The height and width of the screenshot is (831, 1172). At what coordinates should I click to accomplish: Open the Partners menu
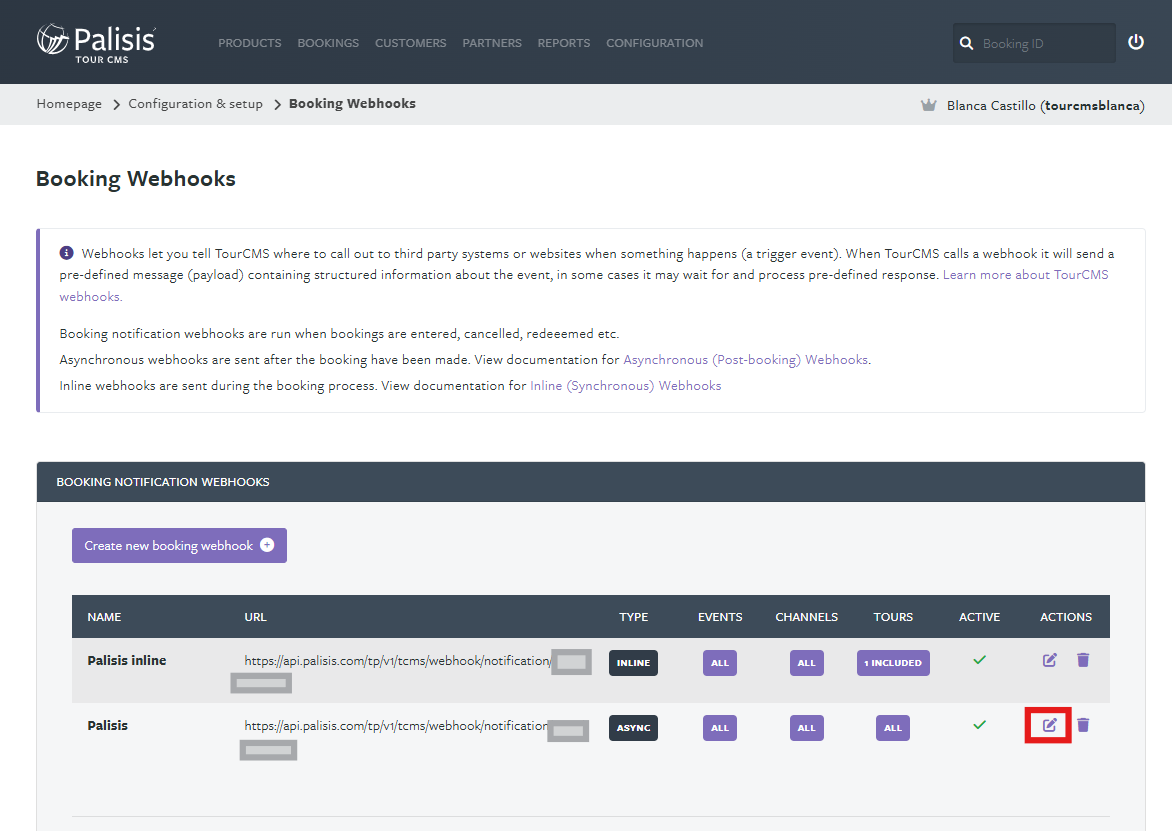492,43
